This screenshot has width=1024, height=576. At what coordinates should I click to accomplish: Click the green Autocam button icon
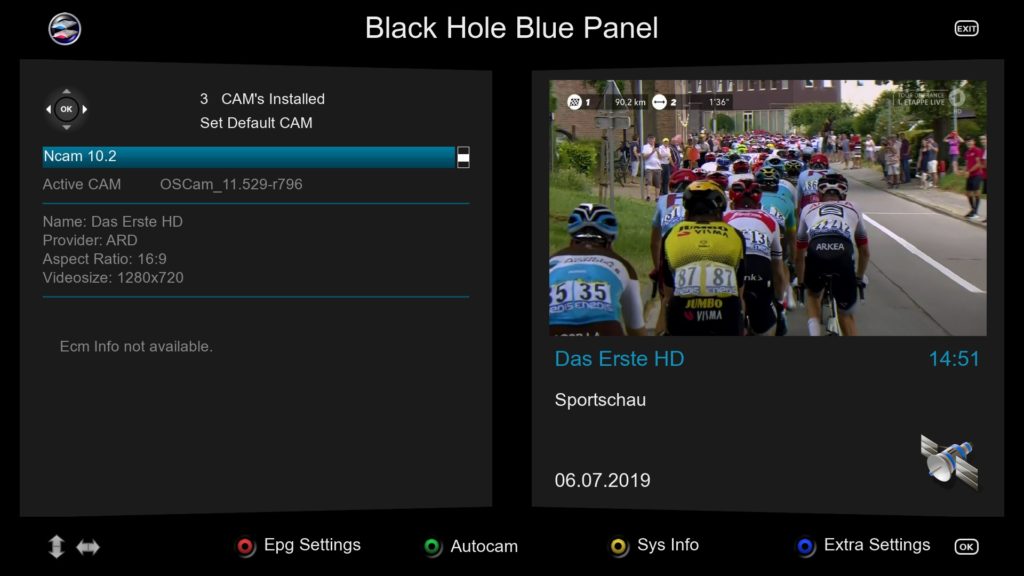432,547
